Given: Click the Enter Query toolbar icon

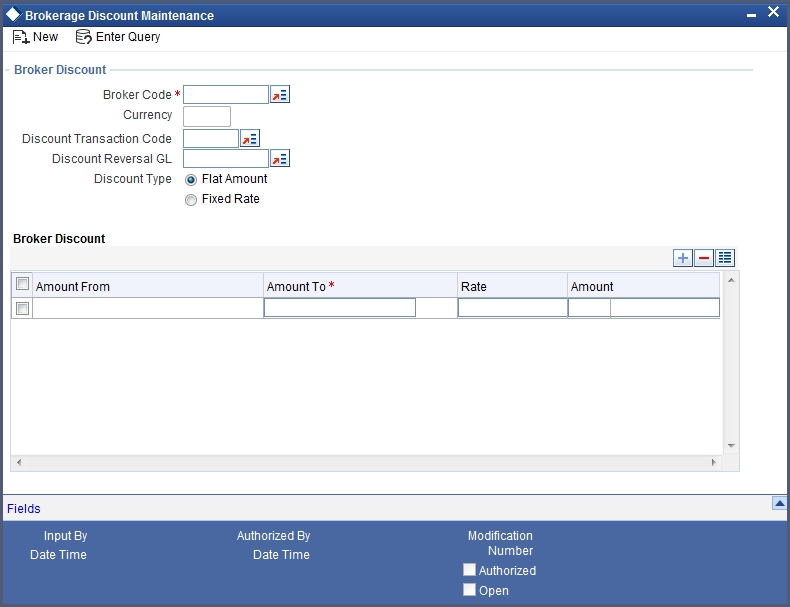Looking at the screenshot, I should click(x=83, y=37).
